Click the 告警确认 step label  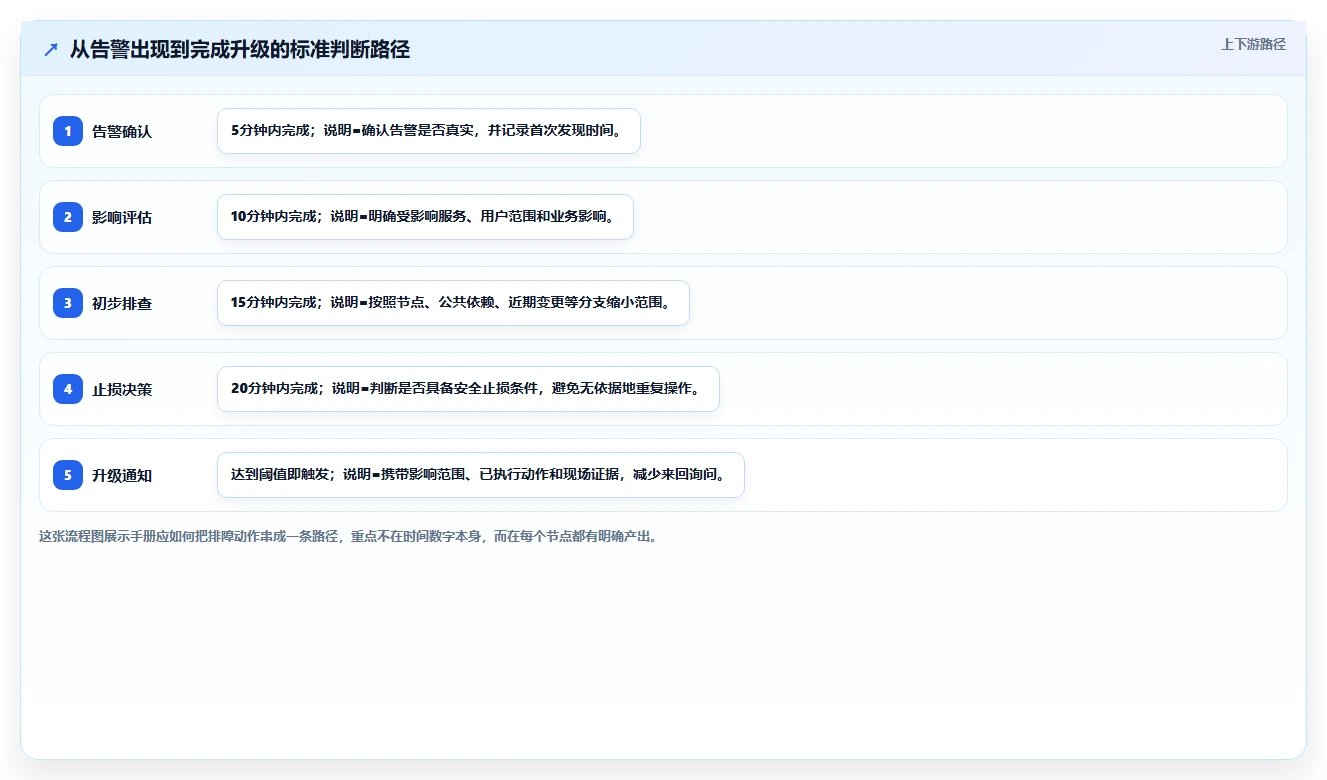coord(122,131)
